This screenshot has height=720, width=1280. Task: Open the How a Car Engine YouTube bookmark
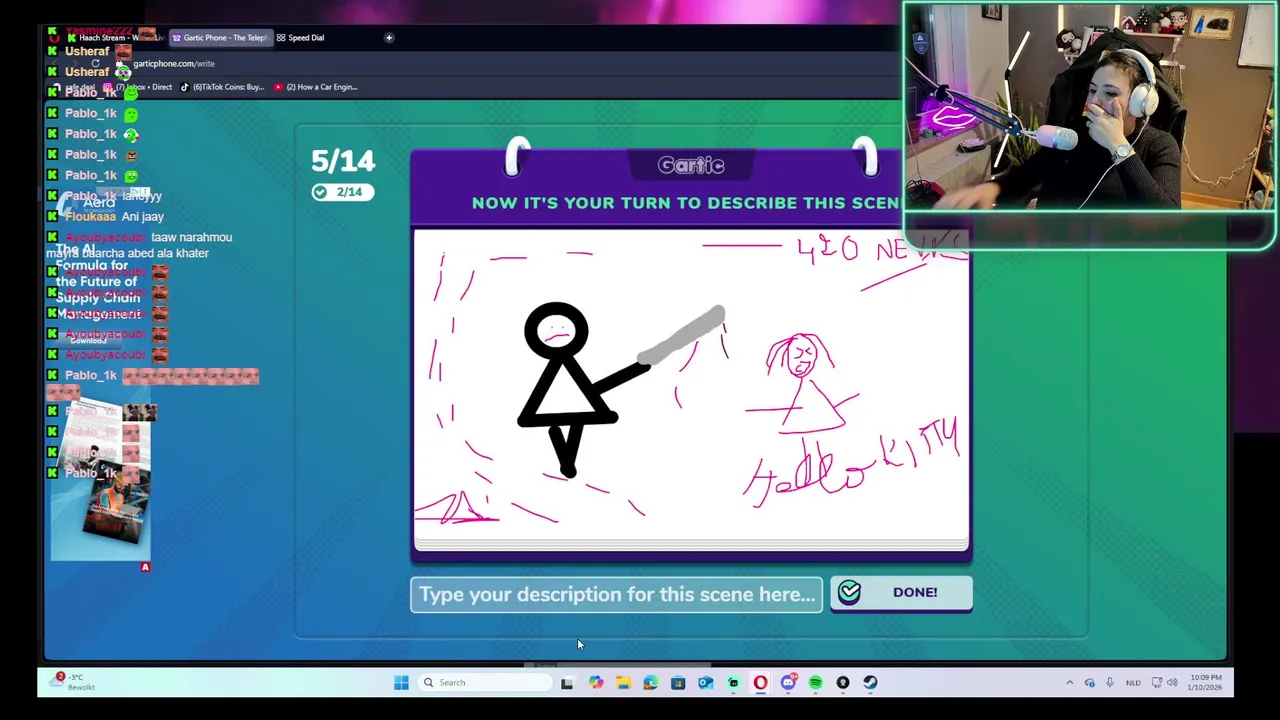(316, 87)
